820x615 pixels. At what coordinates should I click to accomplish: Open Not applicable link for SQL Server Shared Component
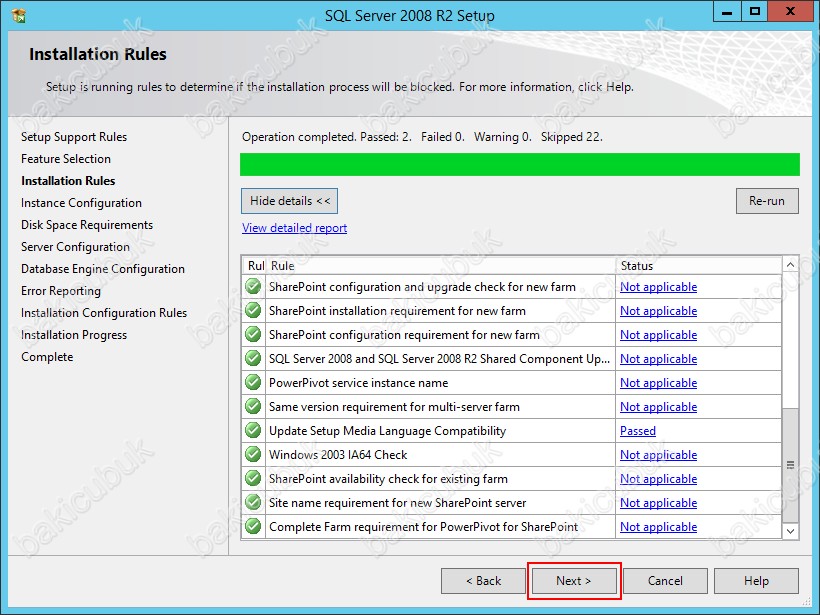click(x=658, y=359)
